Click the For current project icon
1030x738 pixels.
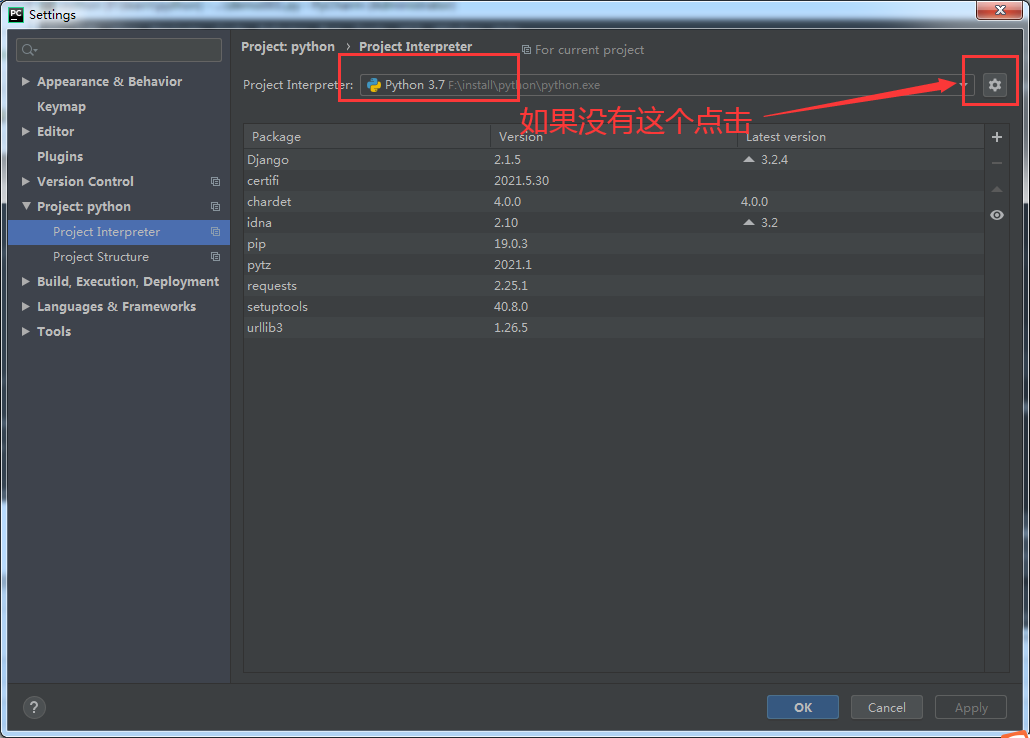click(x=526, y=50)
